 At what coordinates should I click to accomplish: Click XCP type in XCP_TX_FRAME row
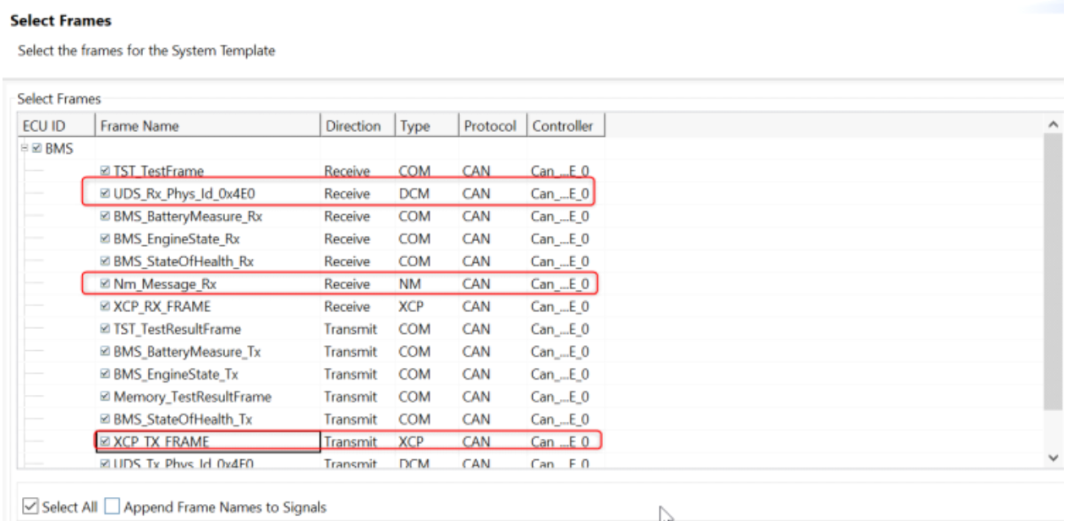coord(412,442)
